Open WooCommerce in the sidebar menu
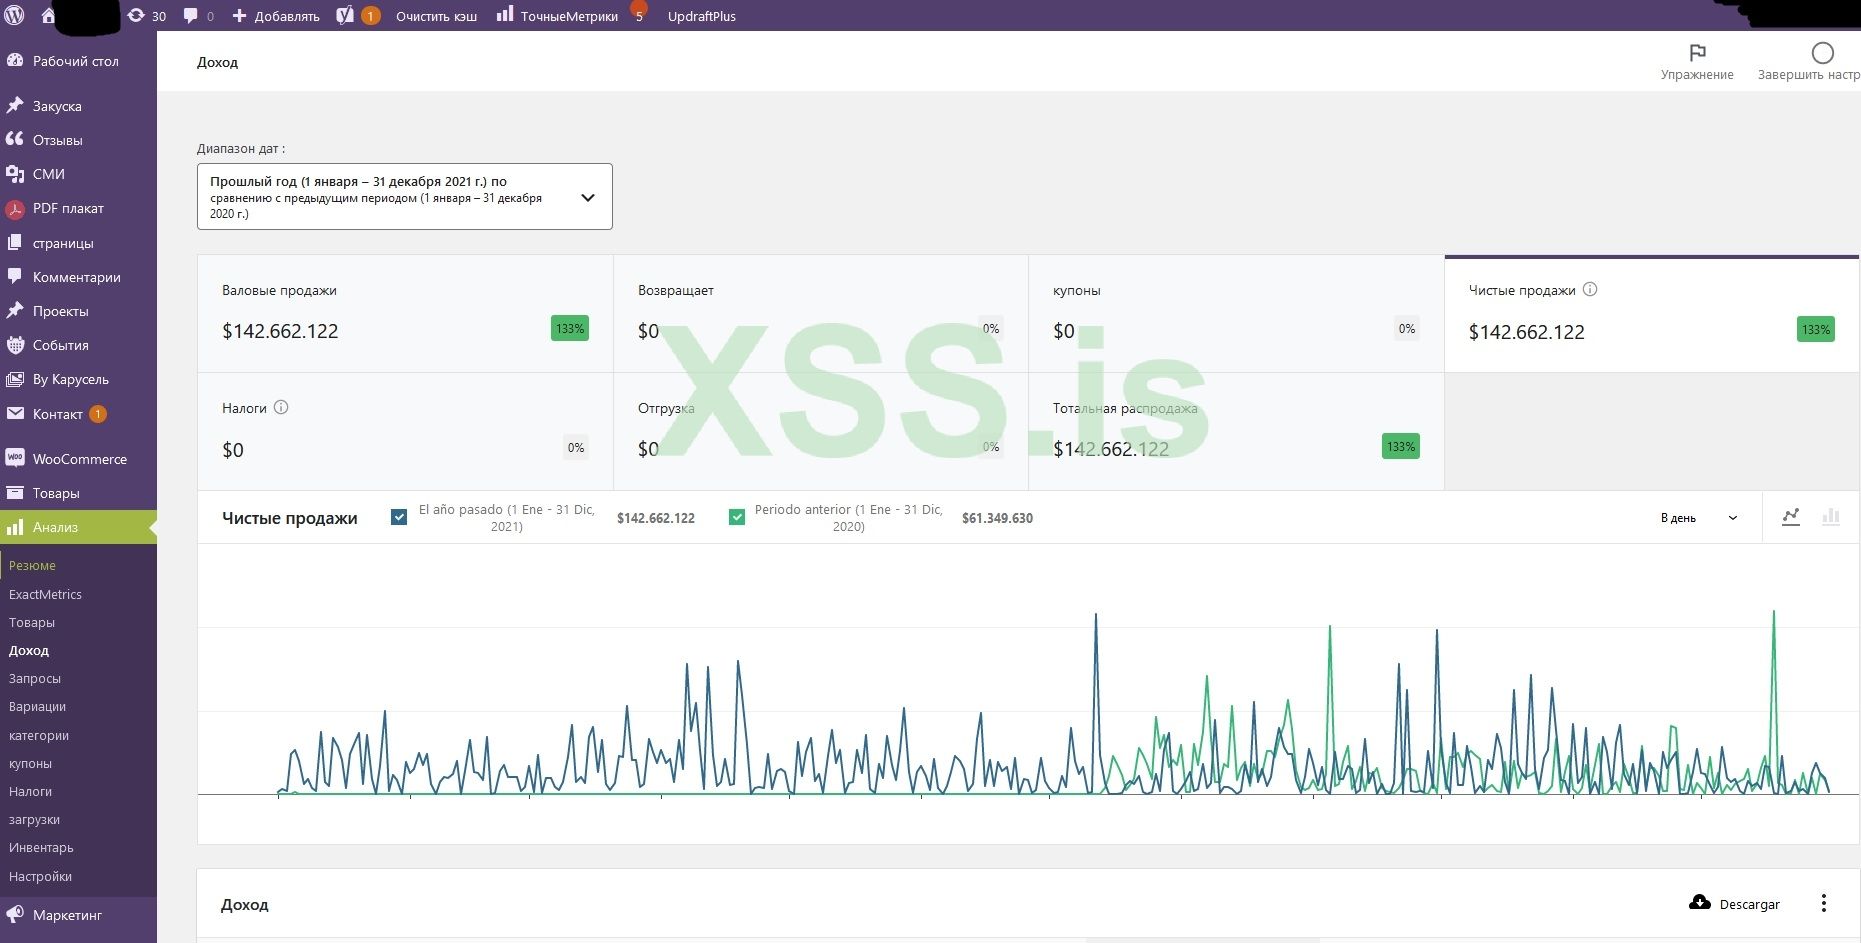 click(x=79, y=459)
